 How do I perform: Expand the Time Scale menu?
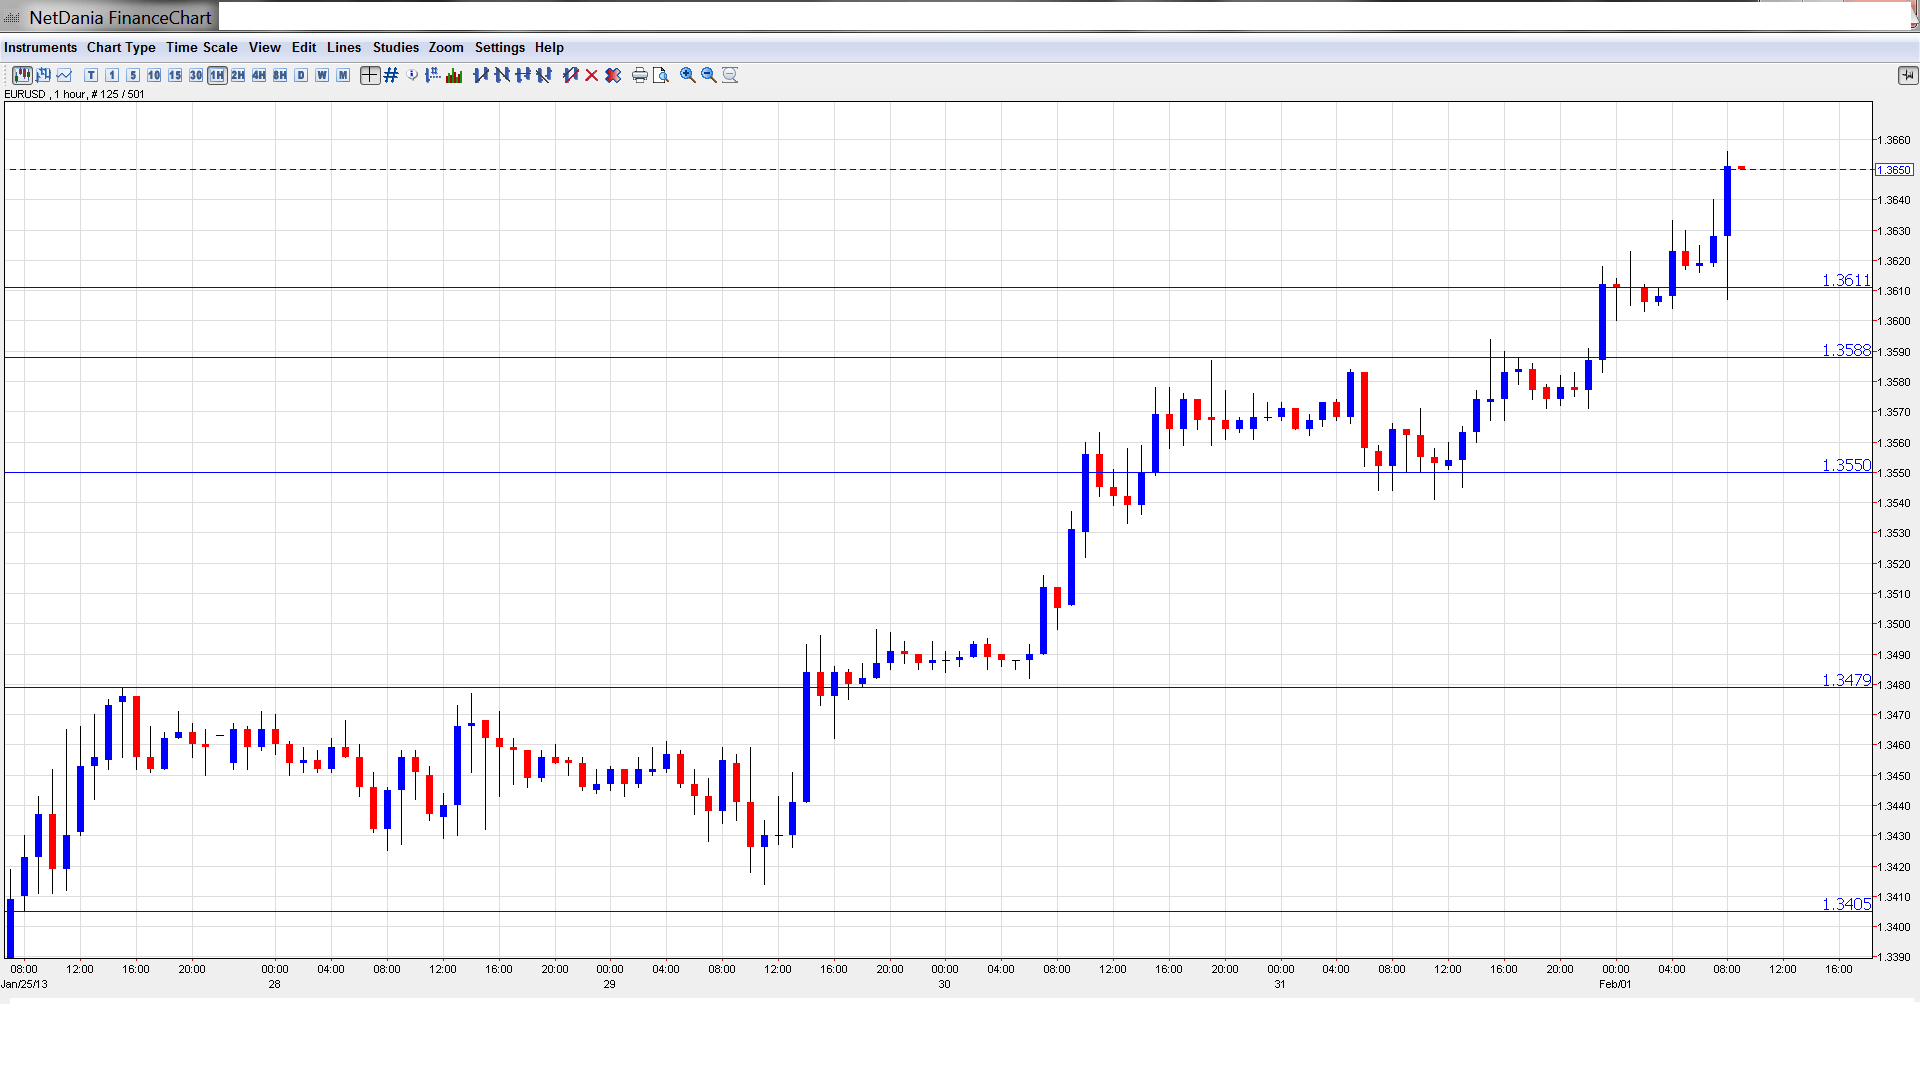coord(201,47)
